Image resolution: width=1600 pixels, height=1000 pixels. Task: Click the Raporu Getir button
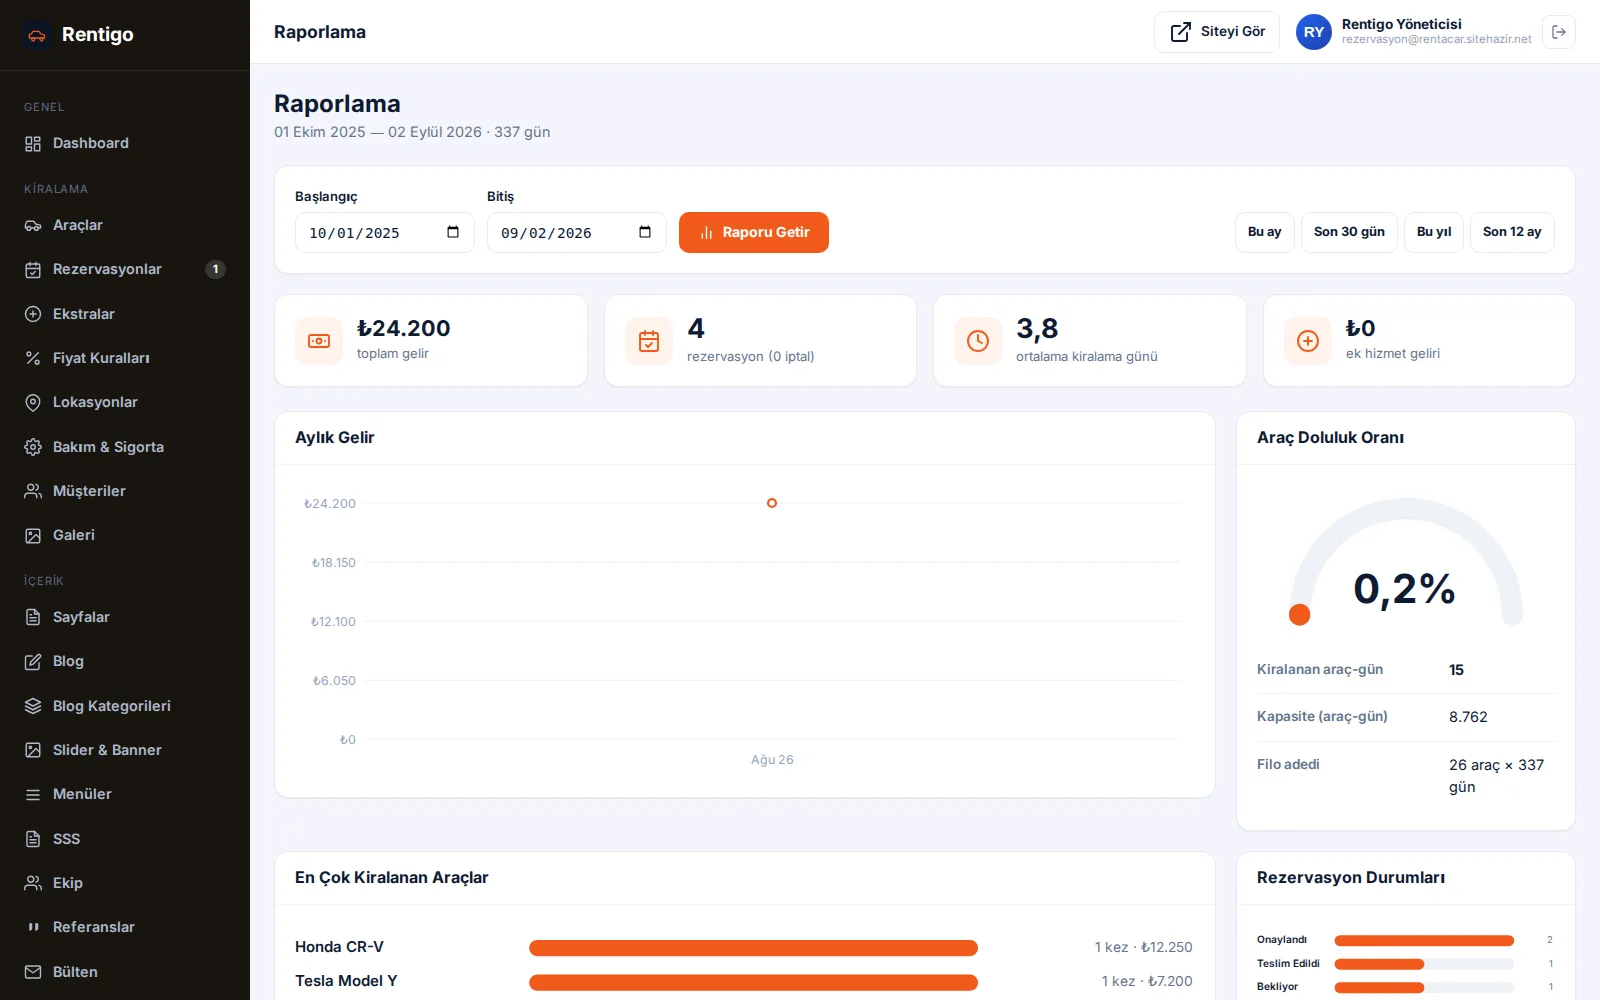[754, 232]
